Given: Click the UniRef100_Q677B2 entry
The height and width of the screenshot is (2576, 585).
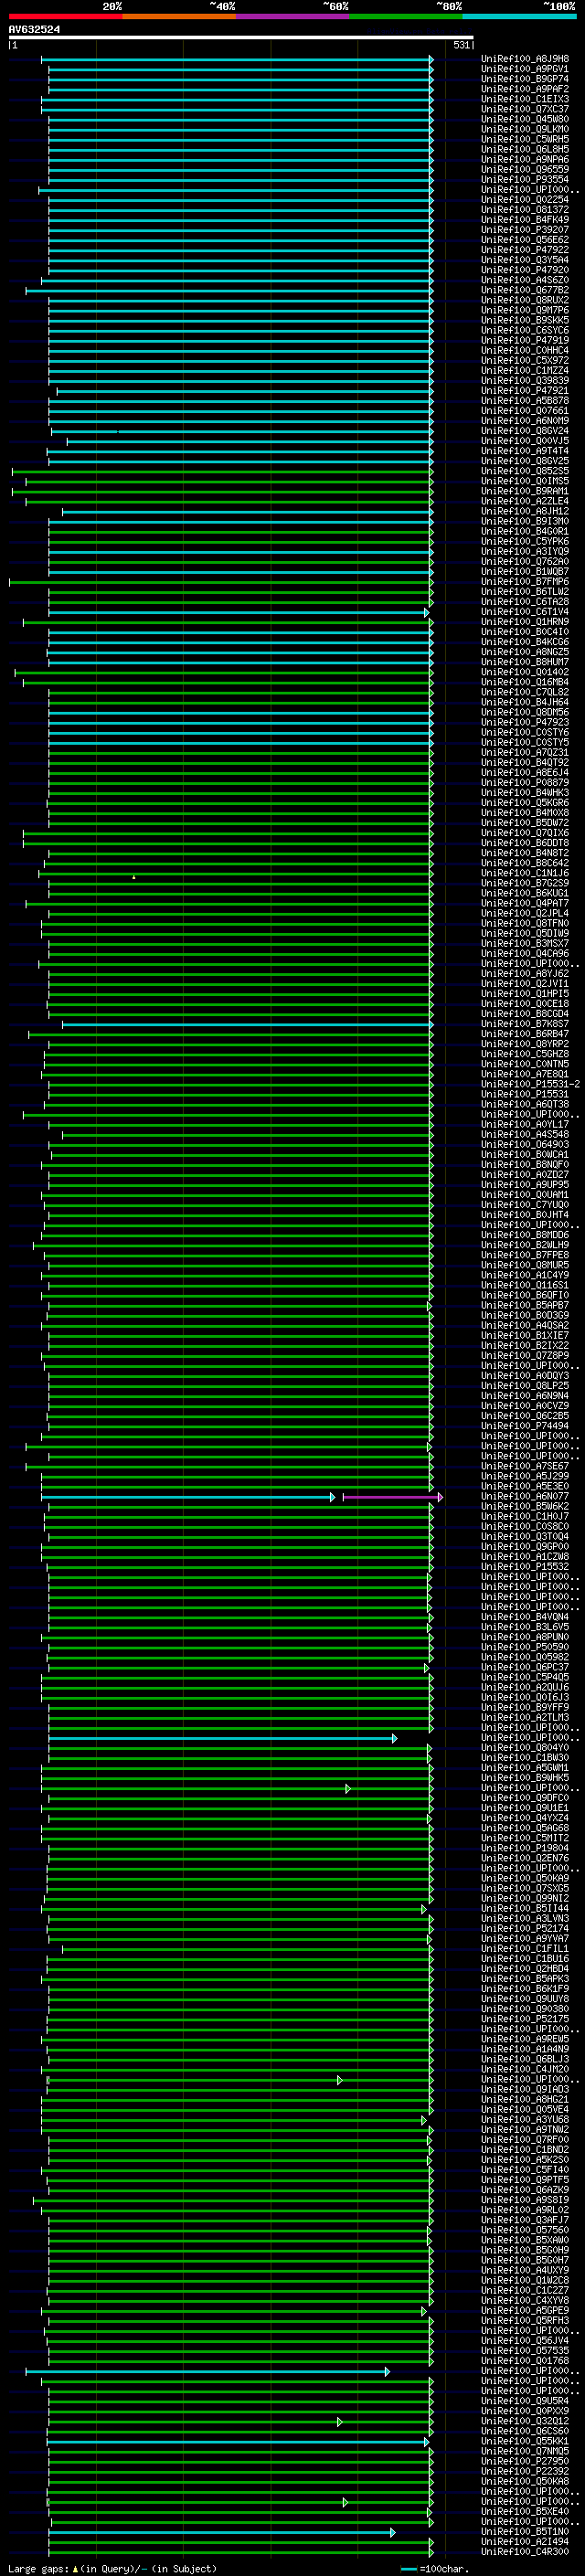Looking at the screenshot, I should pyautogui.click(x=525, y=290).
